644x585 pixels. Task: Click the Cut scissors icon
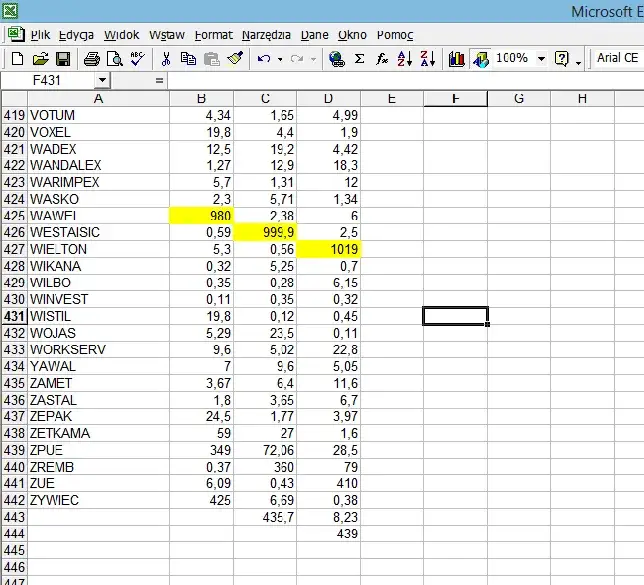[166, 59]
